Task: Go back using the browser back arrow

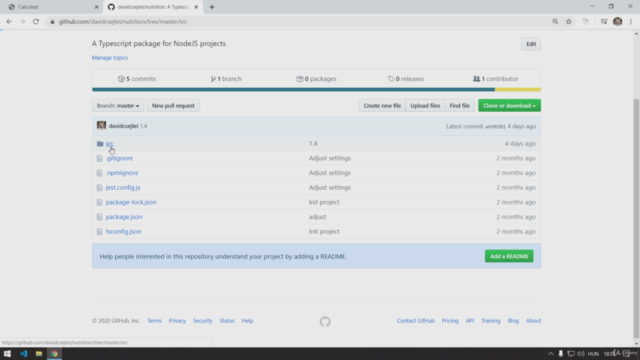Action: [x=9, y=22]
